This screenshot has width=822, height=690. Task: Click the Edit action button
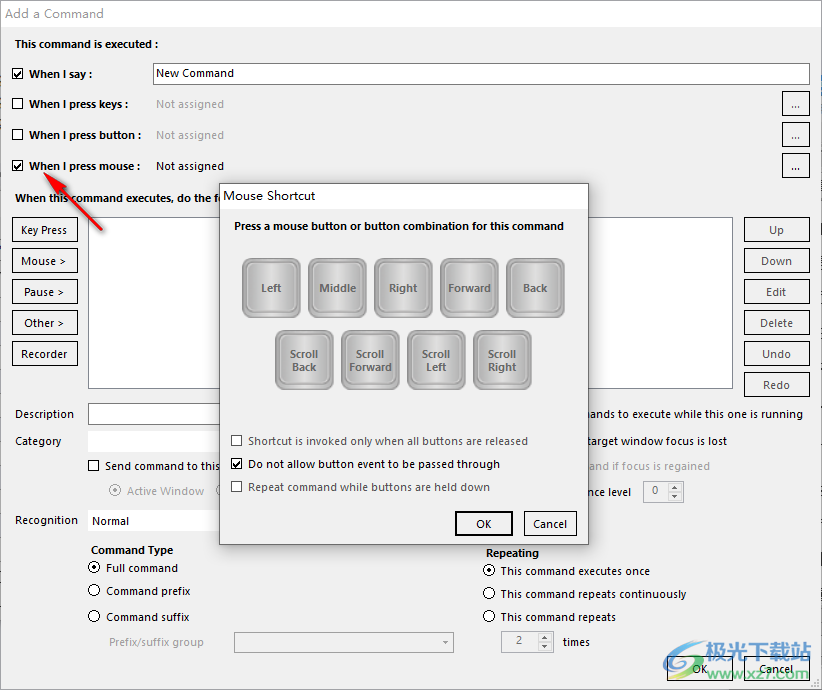tap(776, 292)
